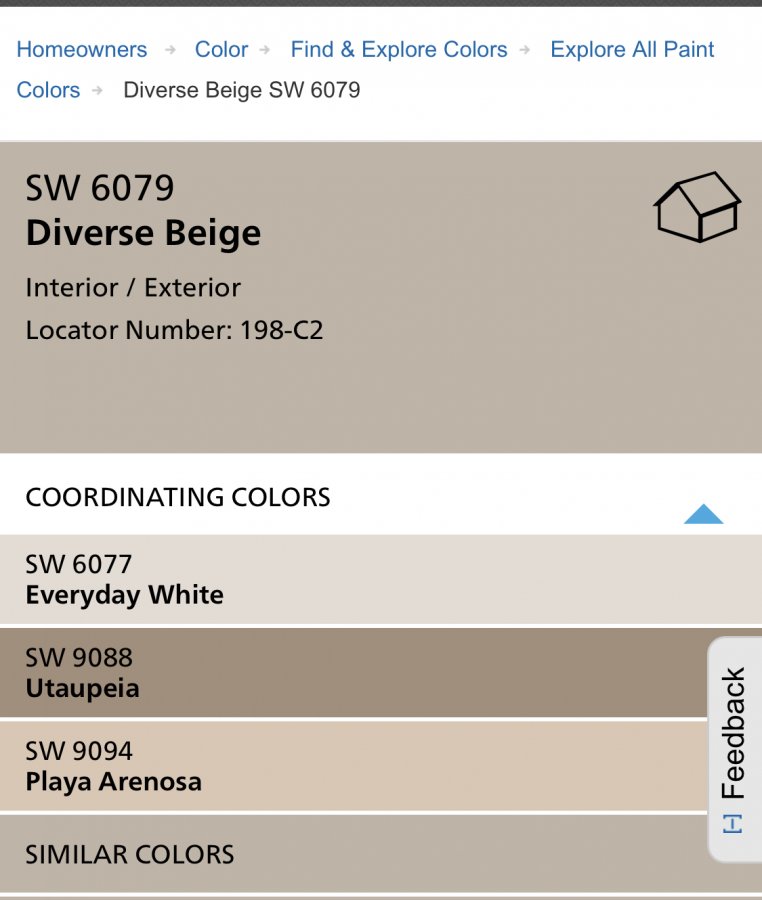This screenshot has width=762, height=900.
Task: Open the Color breadcrumb link
Action: 221,49
